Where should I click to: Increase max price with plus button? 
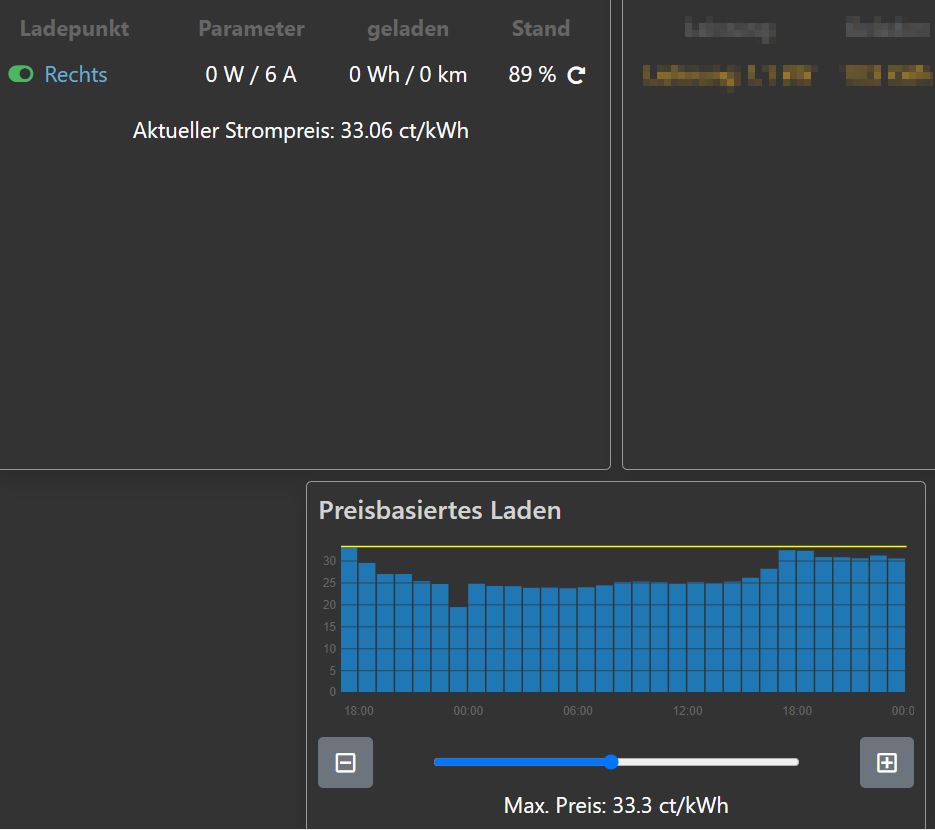(x=886, y=763)
